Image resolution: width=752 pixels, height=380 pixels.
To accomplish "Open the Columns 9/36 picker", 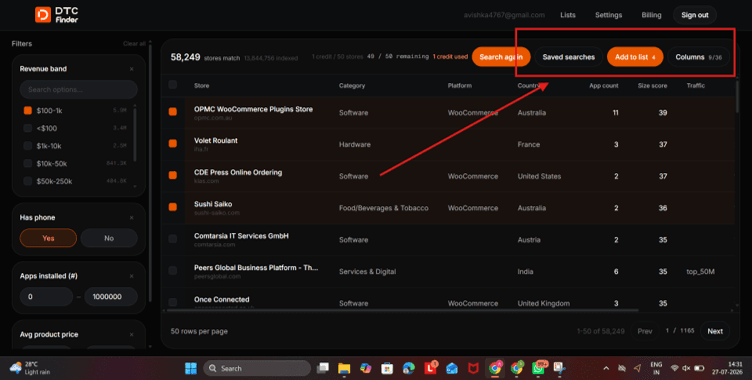I will pyautogui.click(x=698, y=57).
